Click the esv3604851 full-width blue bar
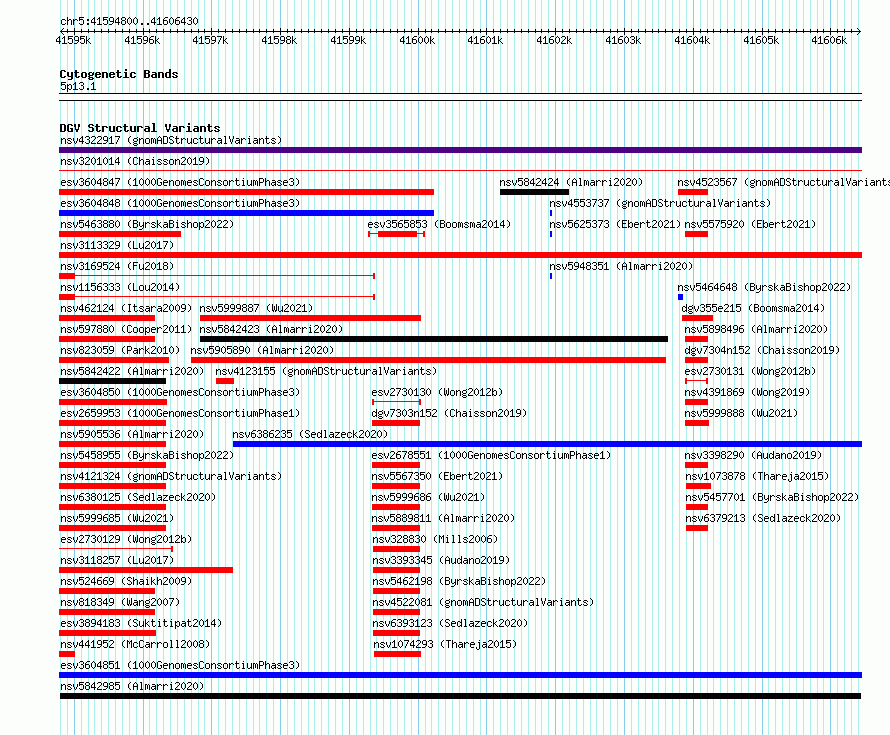Screen dimensions: 890x735 coord(460,675)
